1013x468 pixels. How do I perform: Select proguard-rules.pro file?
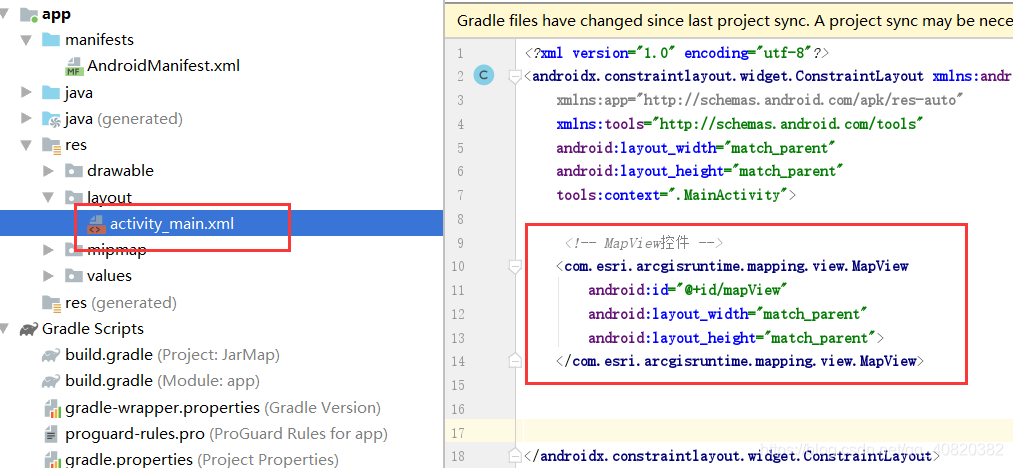point(226,434)
